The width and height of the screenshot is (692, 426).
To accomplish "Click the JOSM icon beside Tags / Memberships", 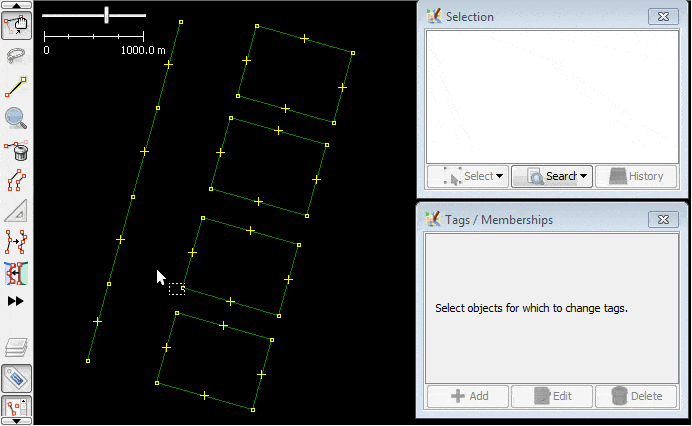I will coord(433,219).
